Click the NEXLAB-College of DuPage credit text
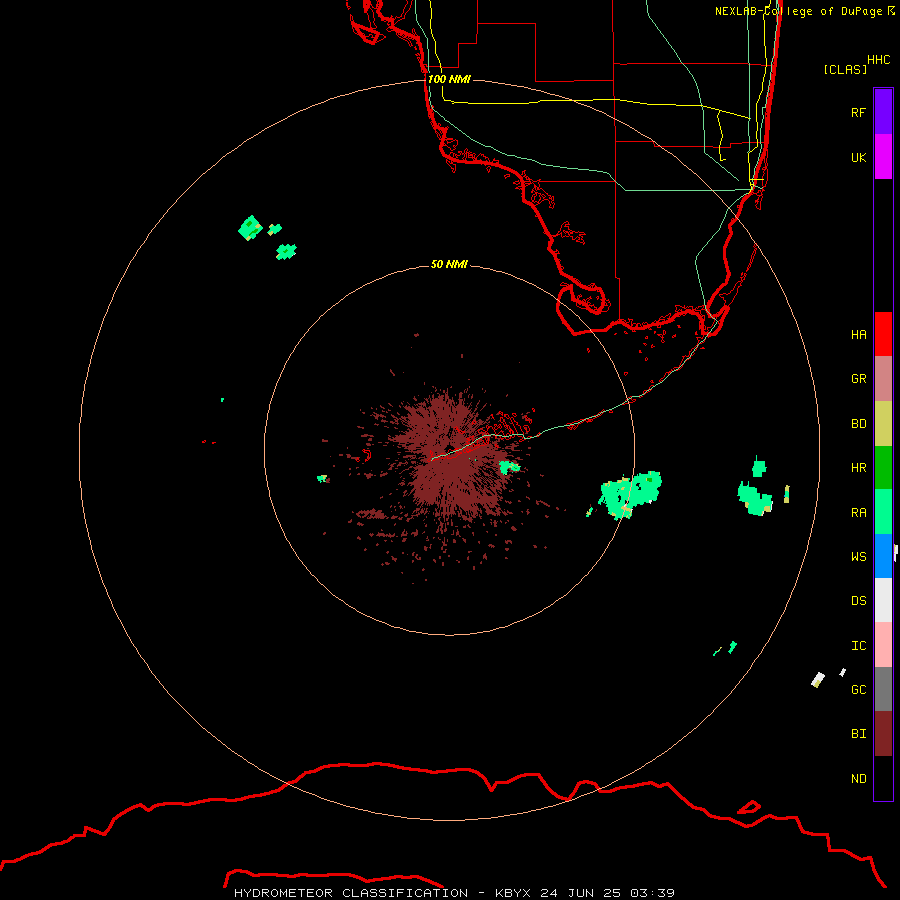The width and height of the screenshot is (900, 900). click(x=798, y=11)
